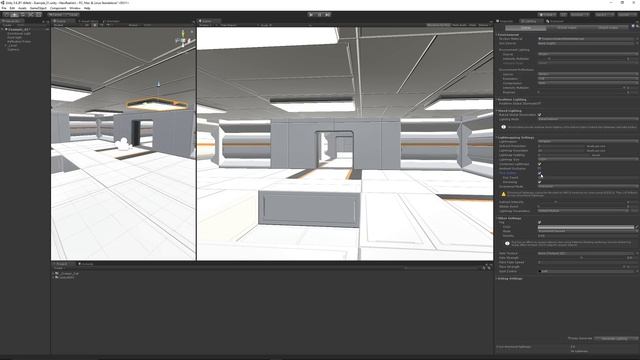
Task: Open Reflections Compression dropdown
Action: pos(588,83)
